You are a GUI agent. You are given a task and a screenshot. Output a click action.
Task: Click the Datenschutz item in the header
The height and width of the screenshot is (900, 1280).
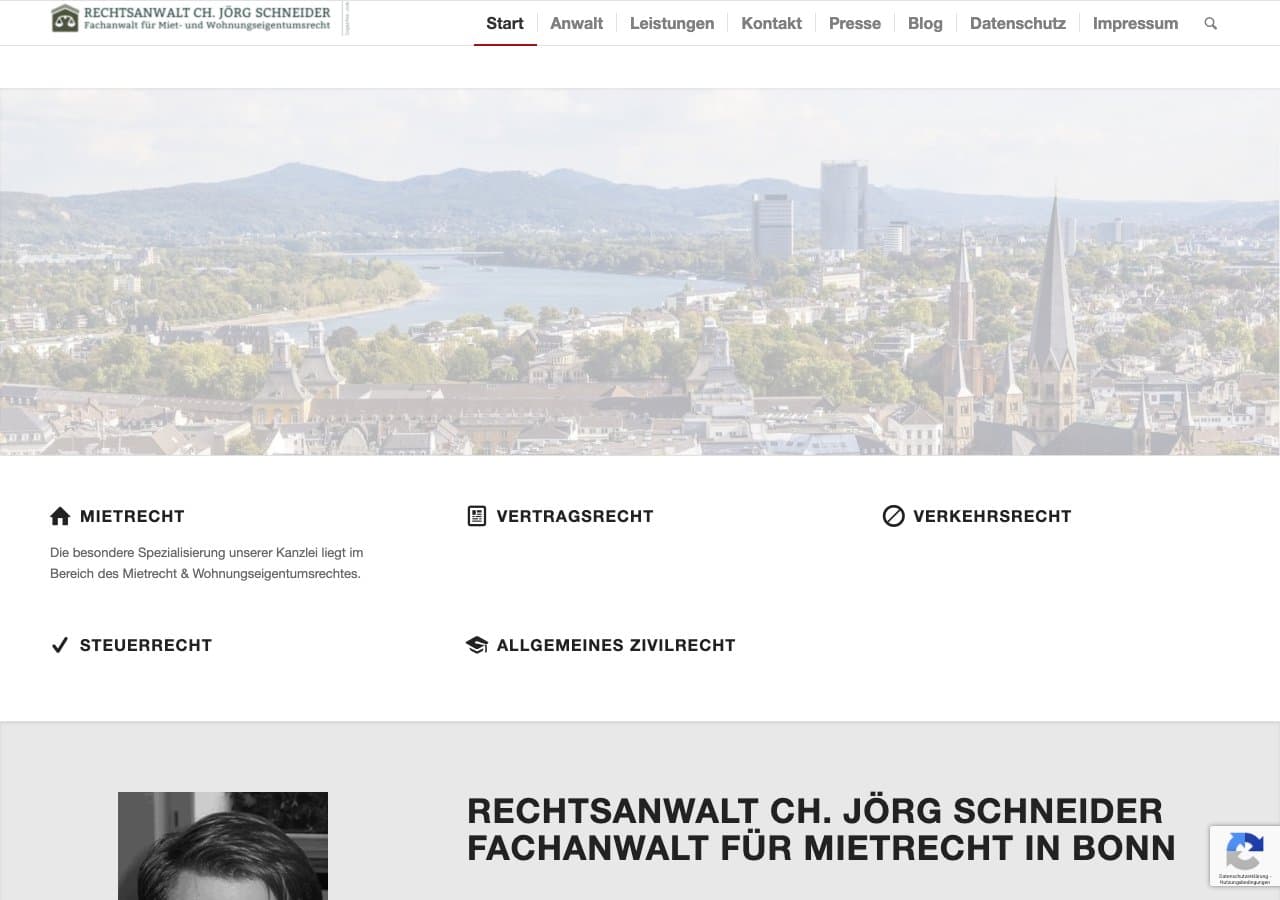(1017, 23)
